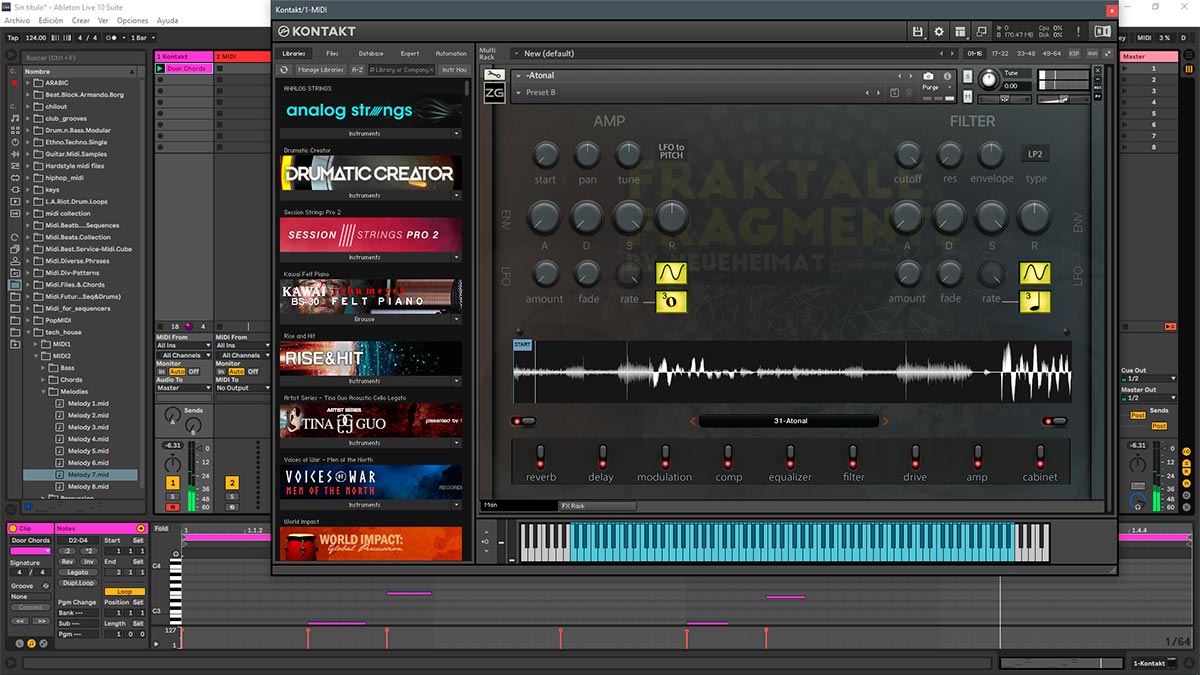Toggle delay effect switch
The width and height of the screenshot is (1200, 675).
click(x=602, y=457)
